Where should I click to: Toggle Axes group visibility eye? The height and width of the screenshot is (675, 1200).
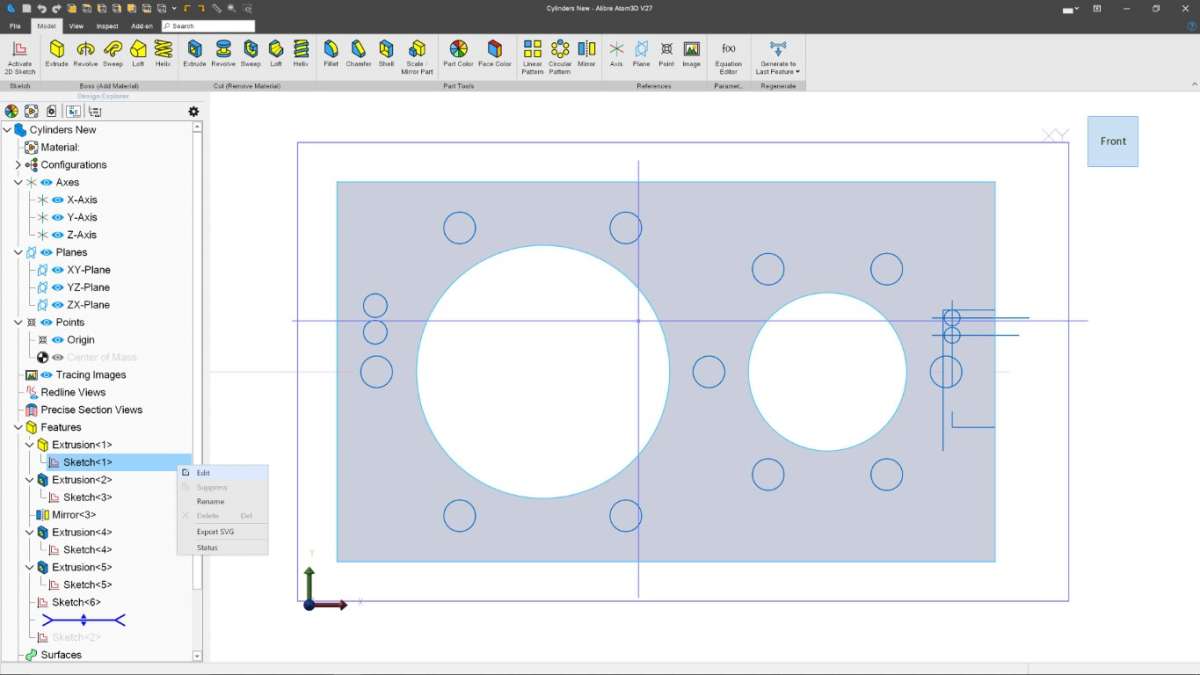[46, 182]
